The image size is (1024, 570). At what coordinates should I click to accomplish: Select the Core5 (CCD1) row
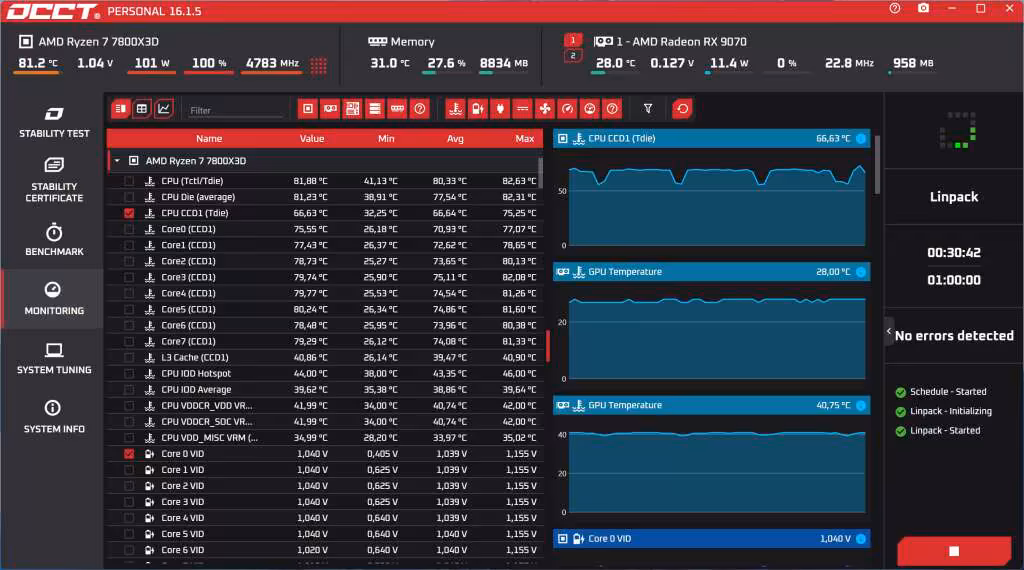325,309
